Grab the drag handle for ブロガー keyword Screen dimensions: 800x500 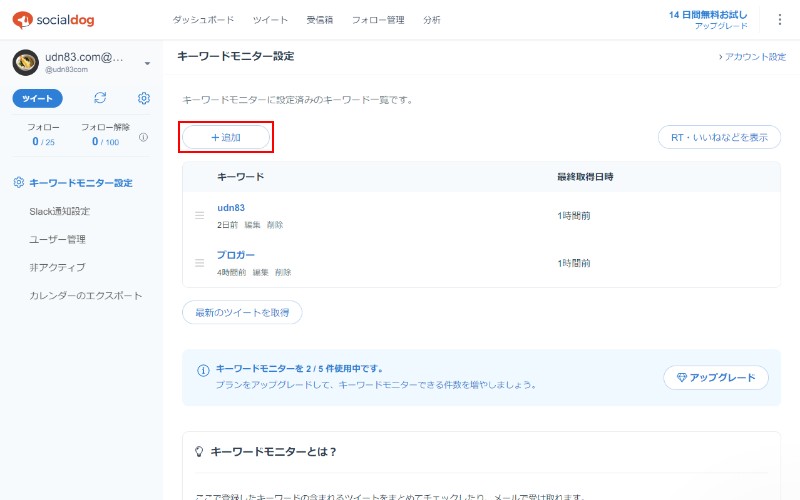(199, 263)
